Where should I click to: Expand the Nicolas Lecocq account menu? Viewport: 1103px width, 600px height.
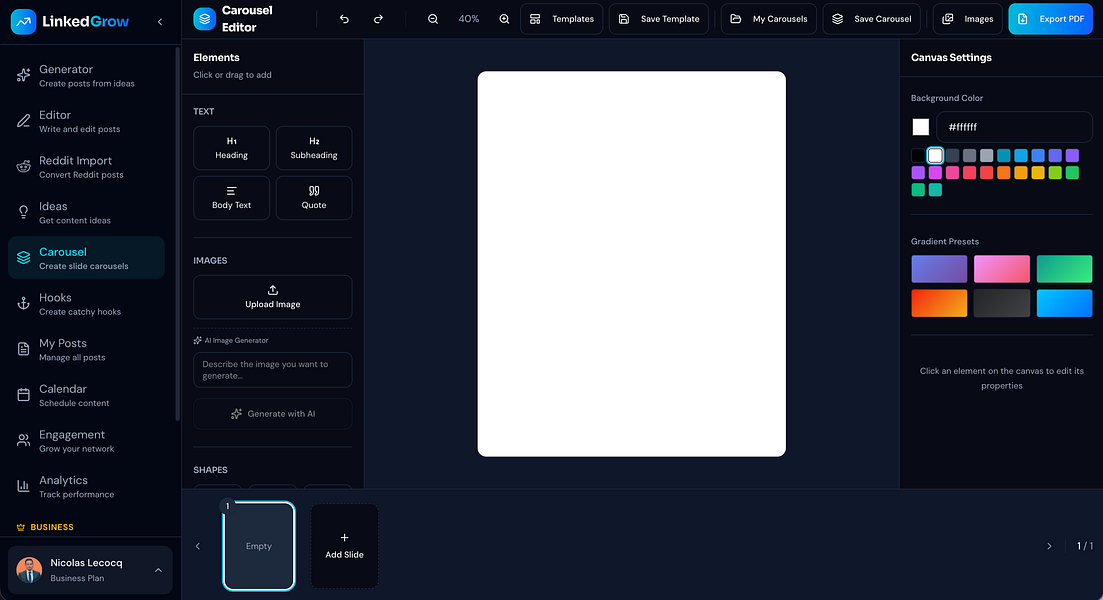(x=158, y=570)
